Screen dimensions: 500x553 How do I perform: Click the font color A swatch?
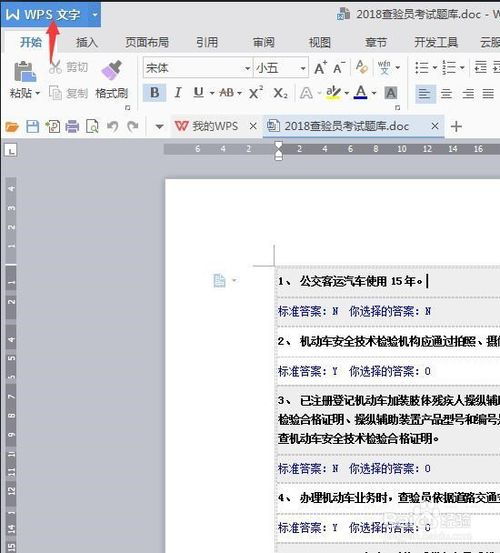click(360, 93)
